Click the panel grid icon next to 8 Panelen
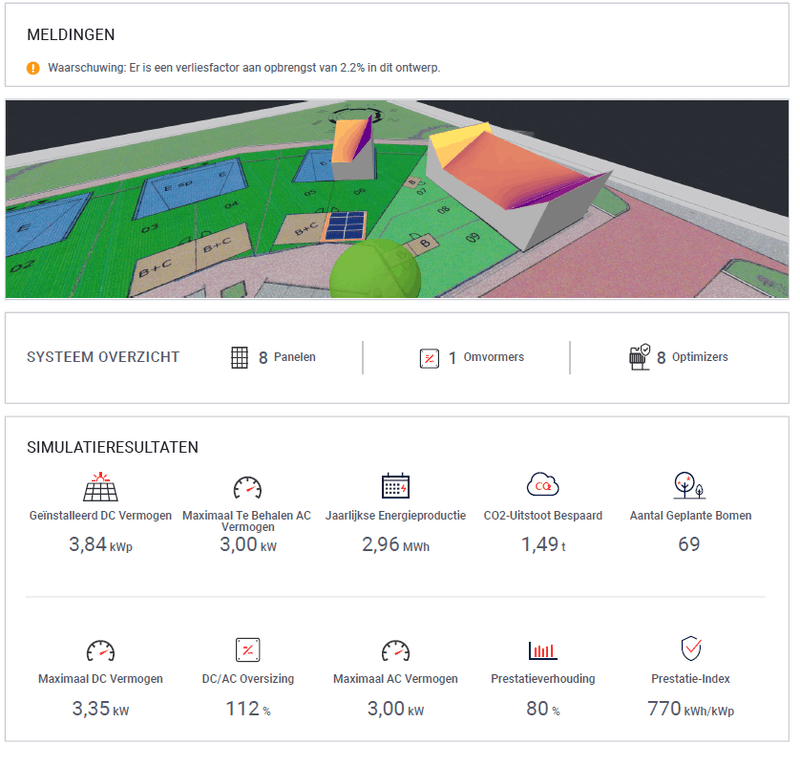 [x=239, y=357]
